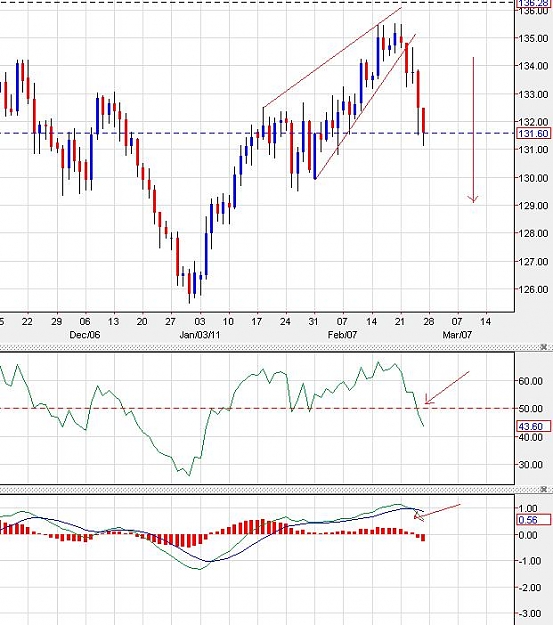Click the 29 date tick label
The image size is (553, 625).
click(56, 321)
